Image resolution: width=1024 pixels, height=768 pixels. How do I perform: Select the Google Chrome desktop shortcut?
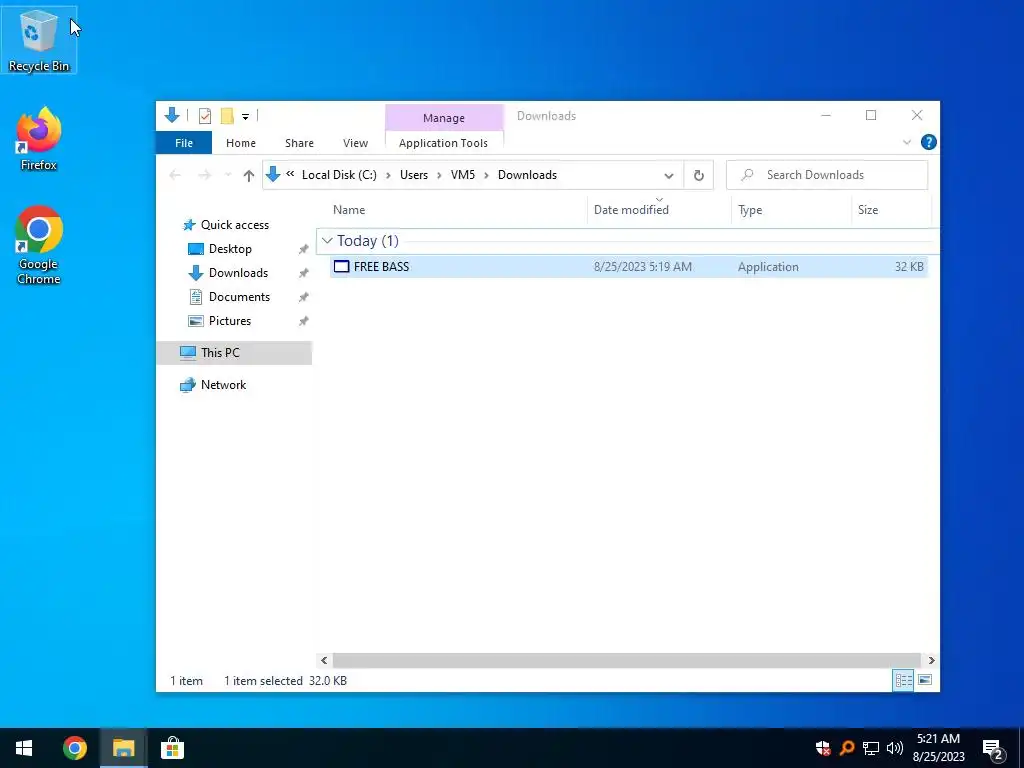click(x=39, y=245)
